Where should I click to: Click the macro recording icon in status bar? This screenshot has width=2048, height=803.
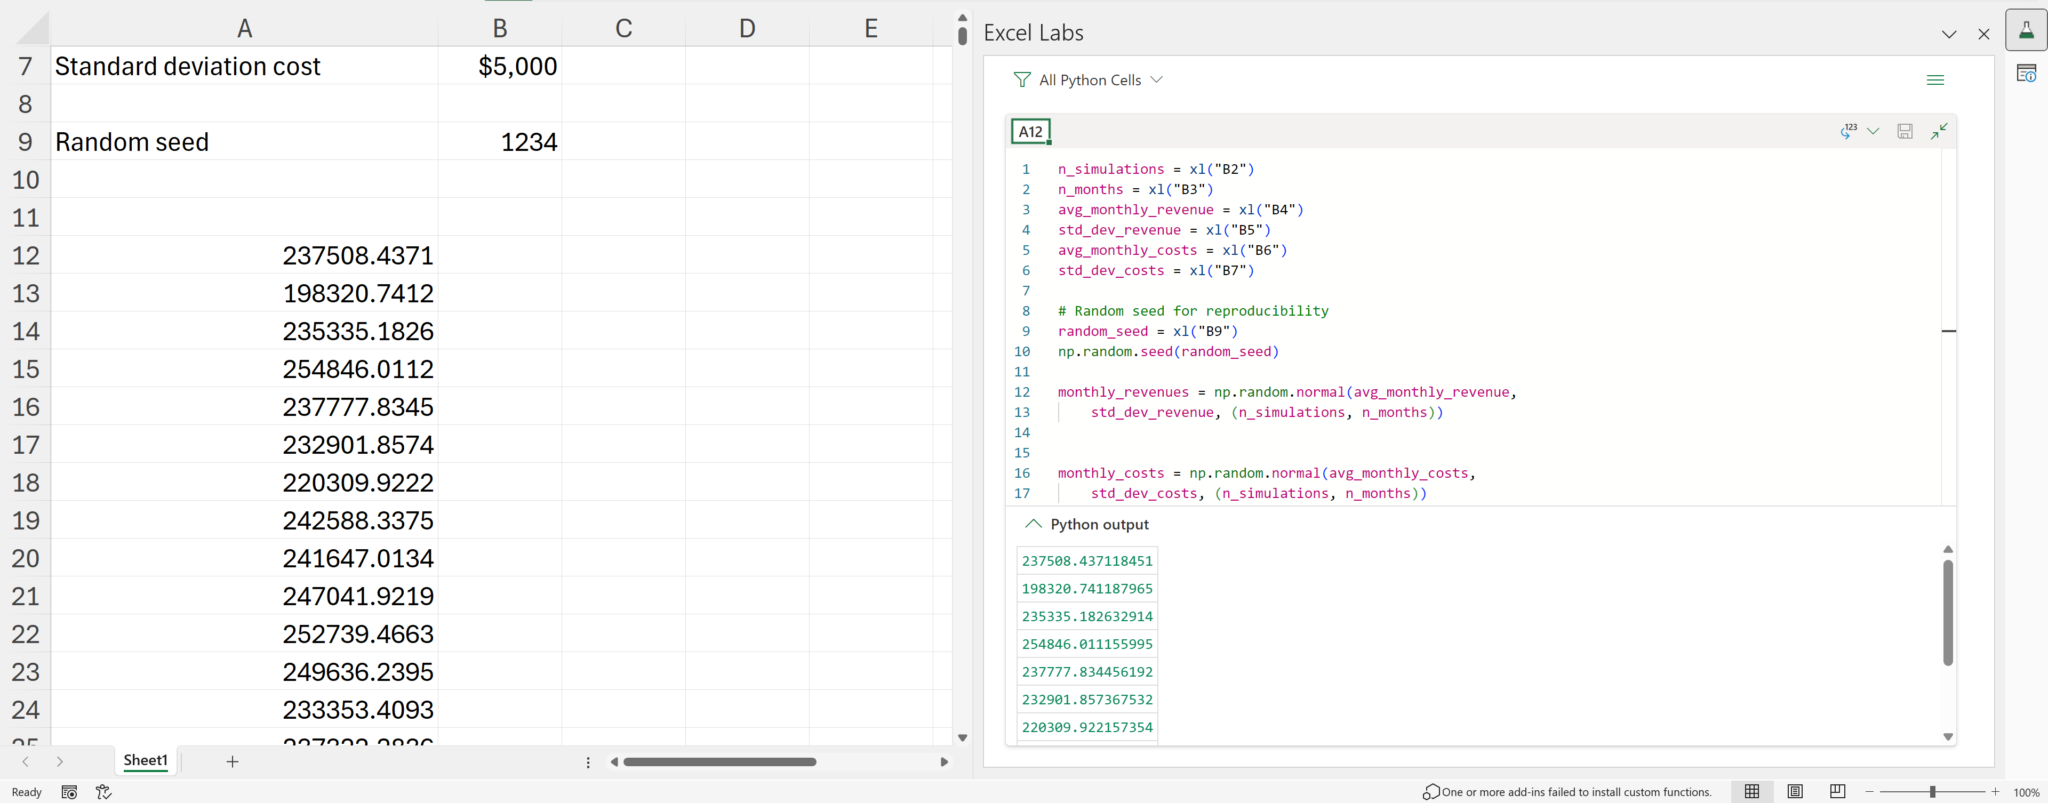coord(69,792)
